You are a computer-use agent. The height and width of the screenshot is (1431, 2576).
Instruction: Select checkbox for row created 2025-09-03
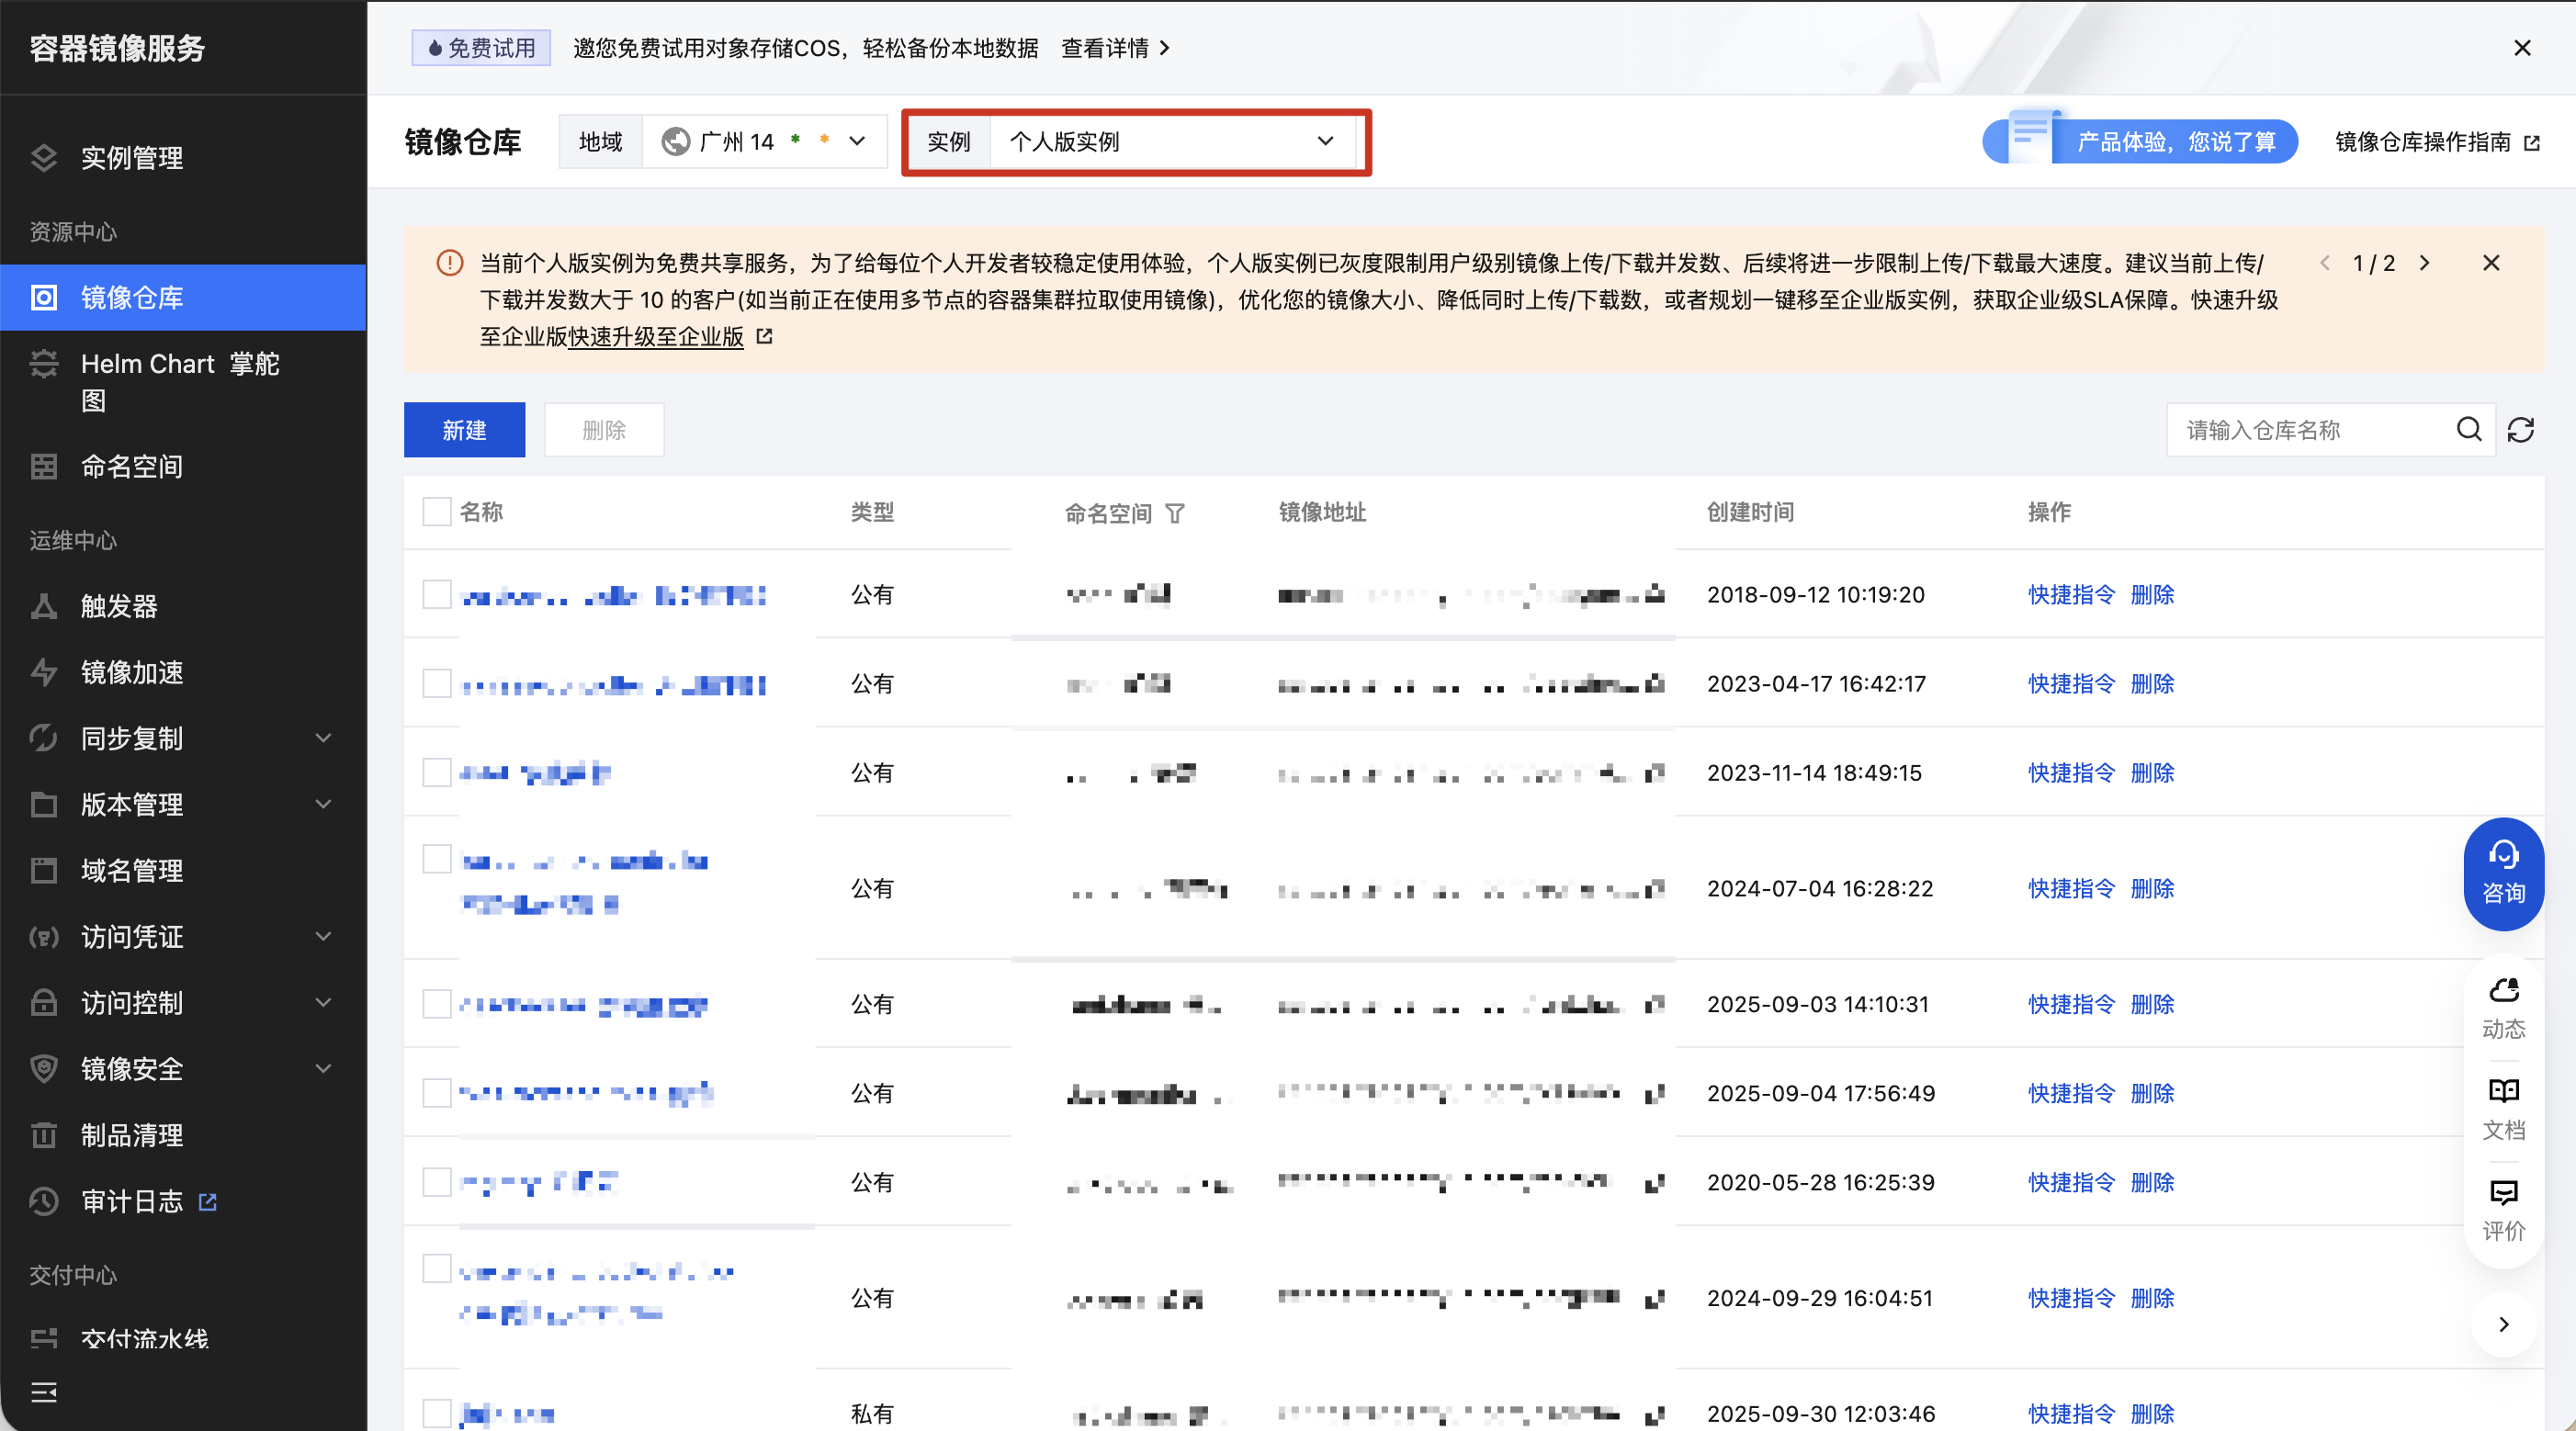[x=437, y=1003]
